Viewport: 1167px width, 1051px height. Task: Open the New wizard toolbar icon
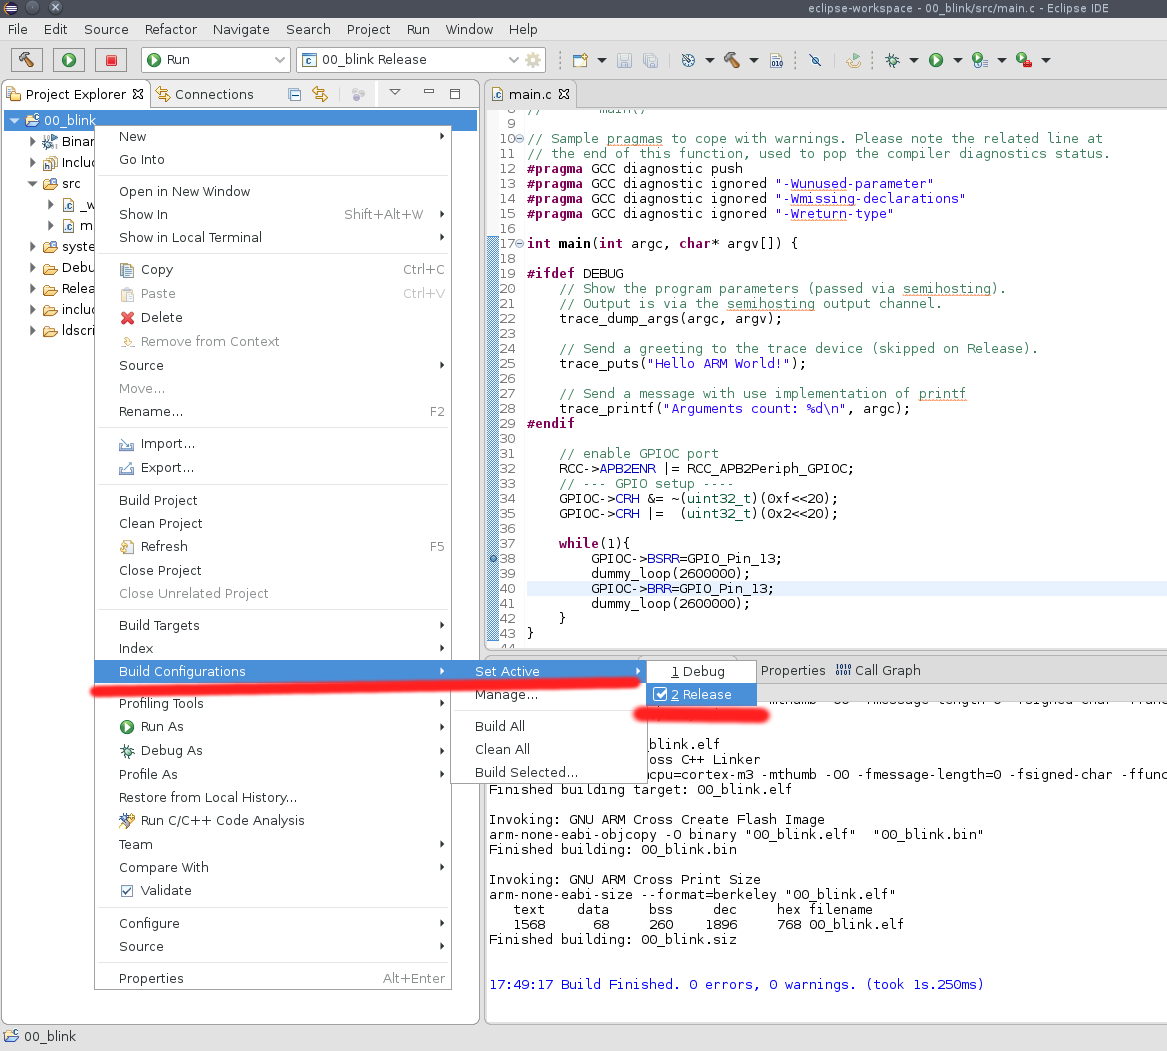click(581, 60)
